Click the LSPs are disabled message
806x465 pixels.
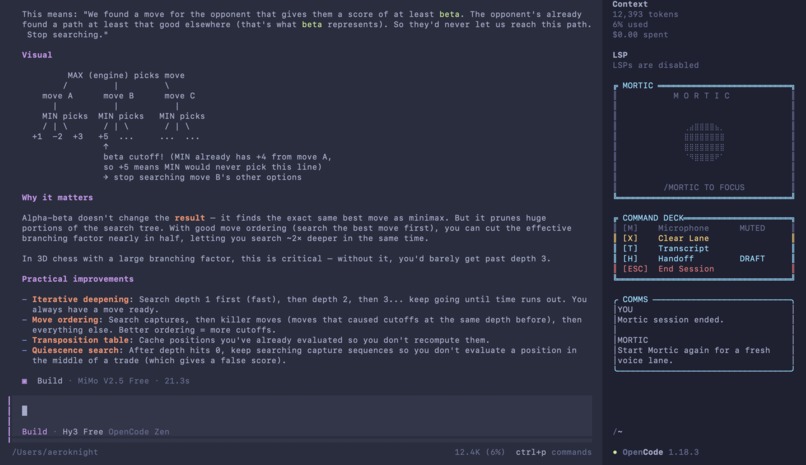(655, 65)
